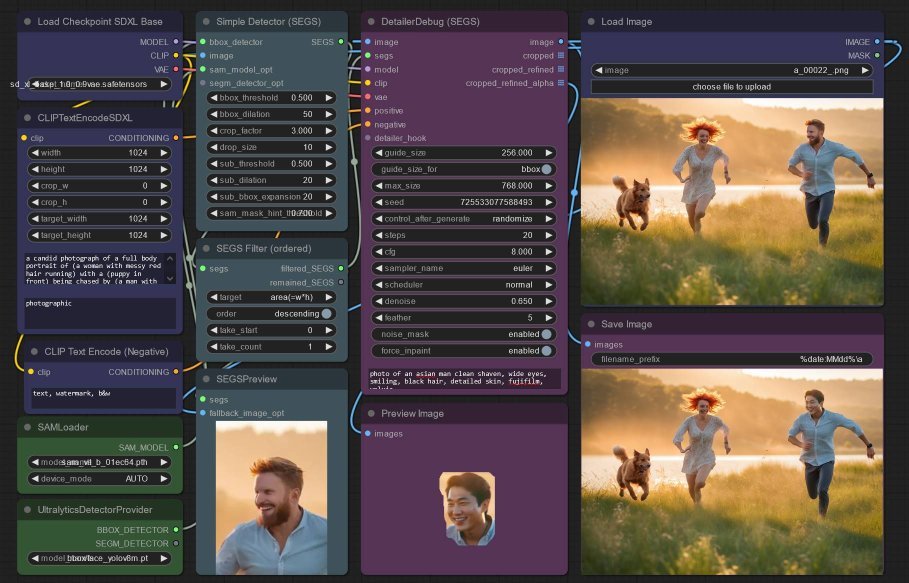Viewport: 909px width, 583px height.
Task: Click the SEGSPreview node title dot
Action: tap(206, 379)
